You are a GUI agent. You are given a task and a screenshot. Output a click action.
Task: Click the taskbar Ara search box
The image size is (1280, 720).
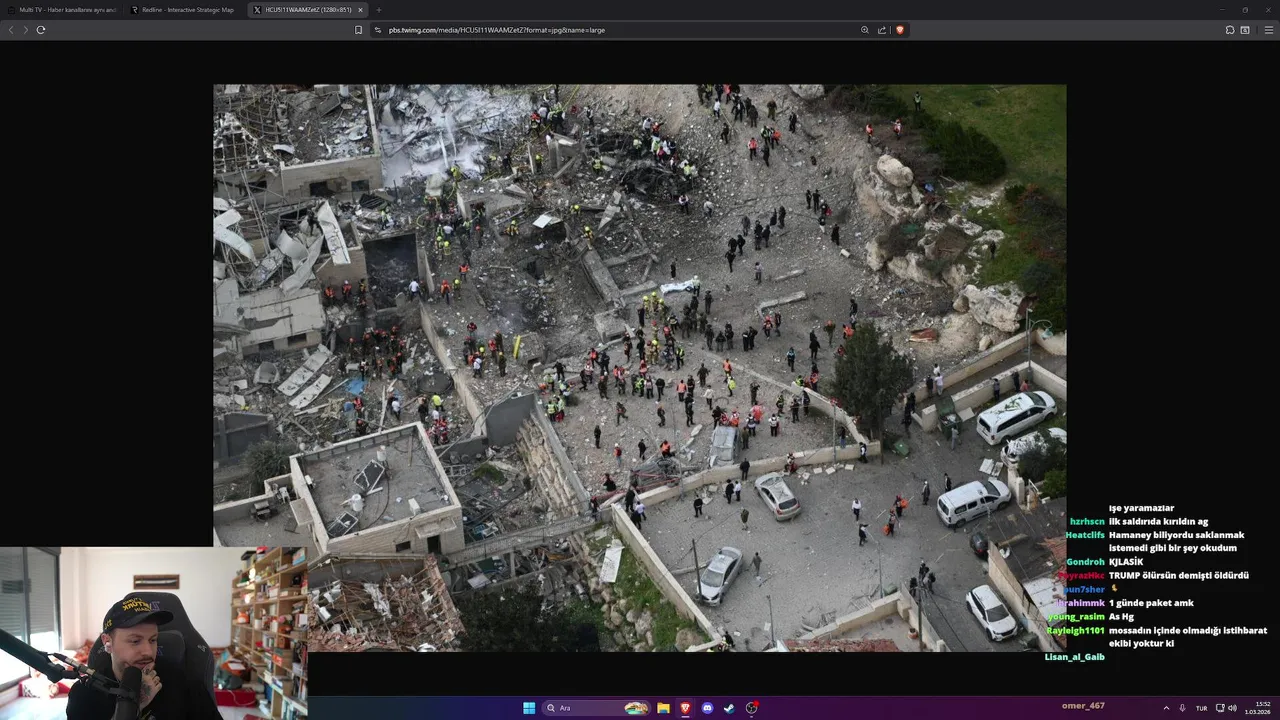coord(596,708)
